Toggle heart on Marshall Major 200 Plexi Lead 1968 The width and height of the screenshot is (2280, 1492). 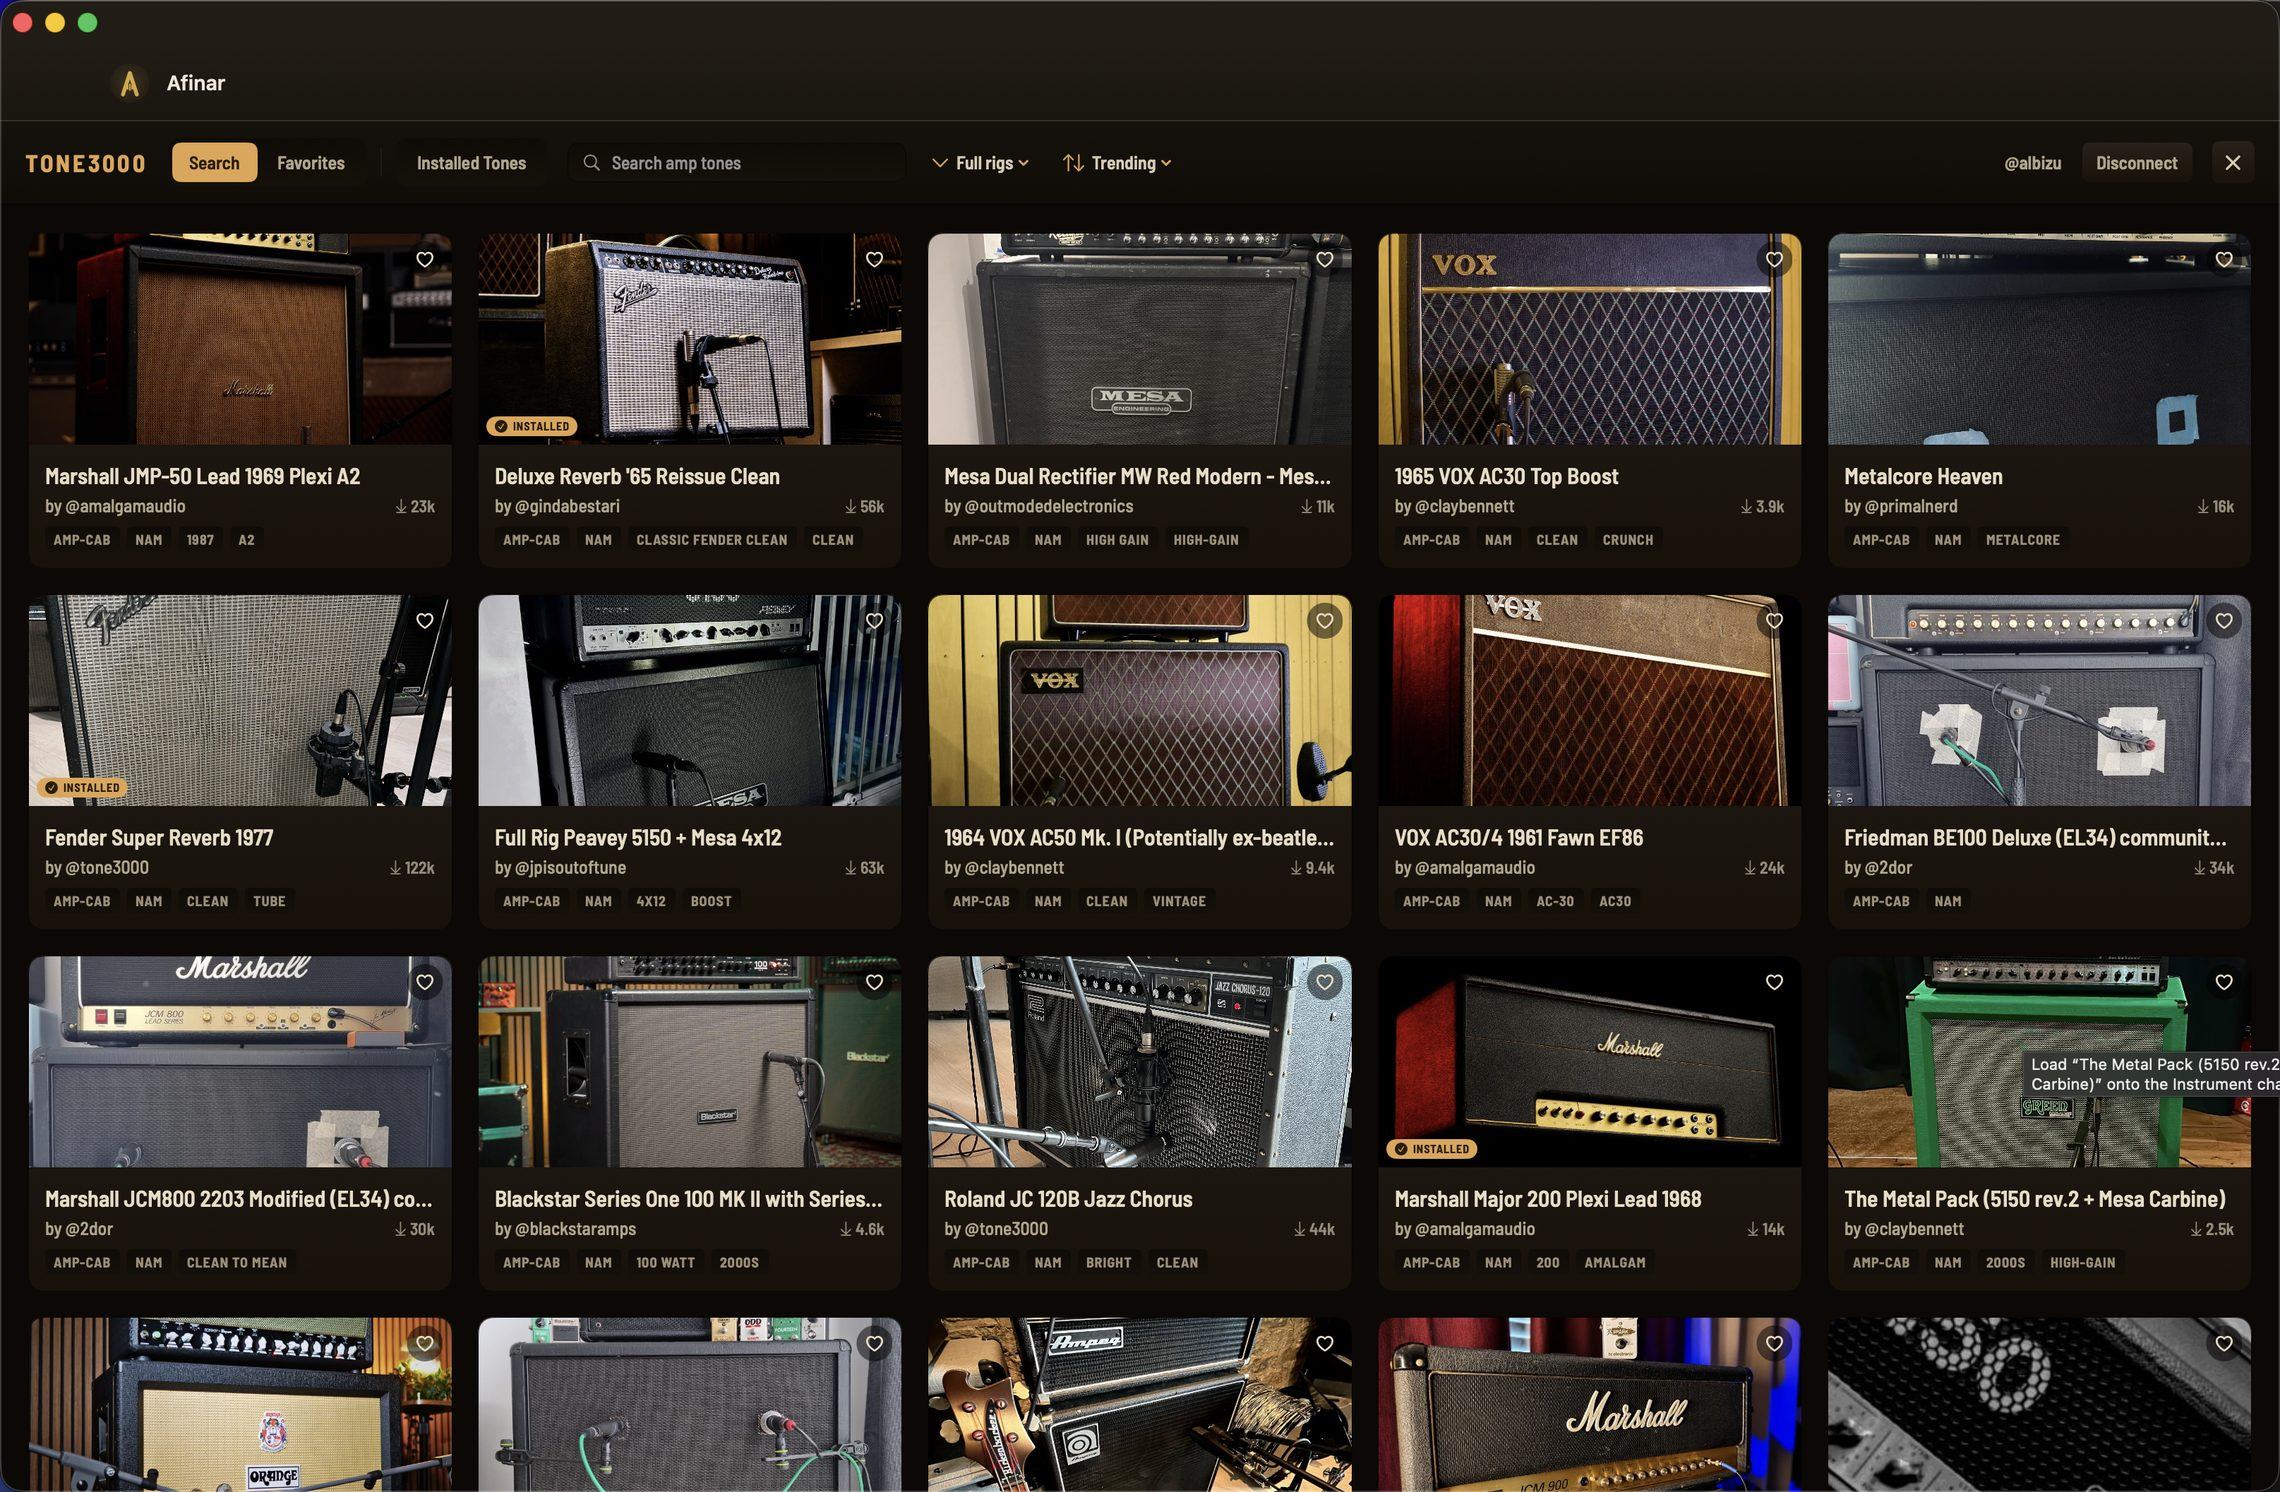1774,982
